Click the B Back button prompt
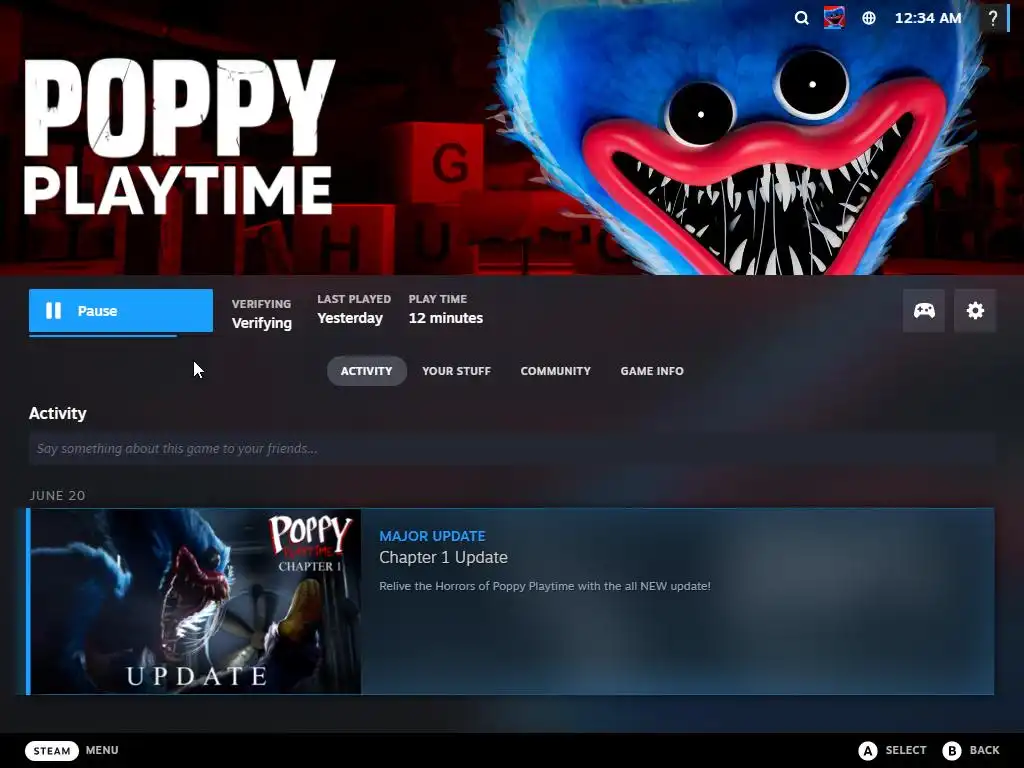 pyautogui.click(x=971, y=750)
